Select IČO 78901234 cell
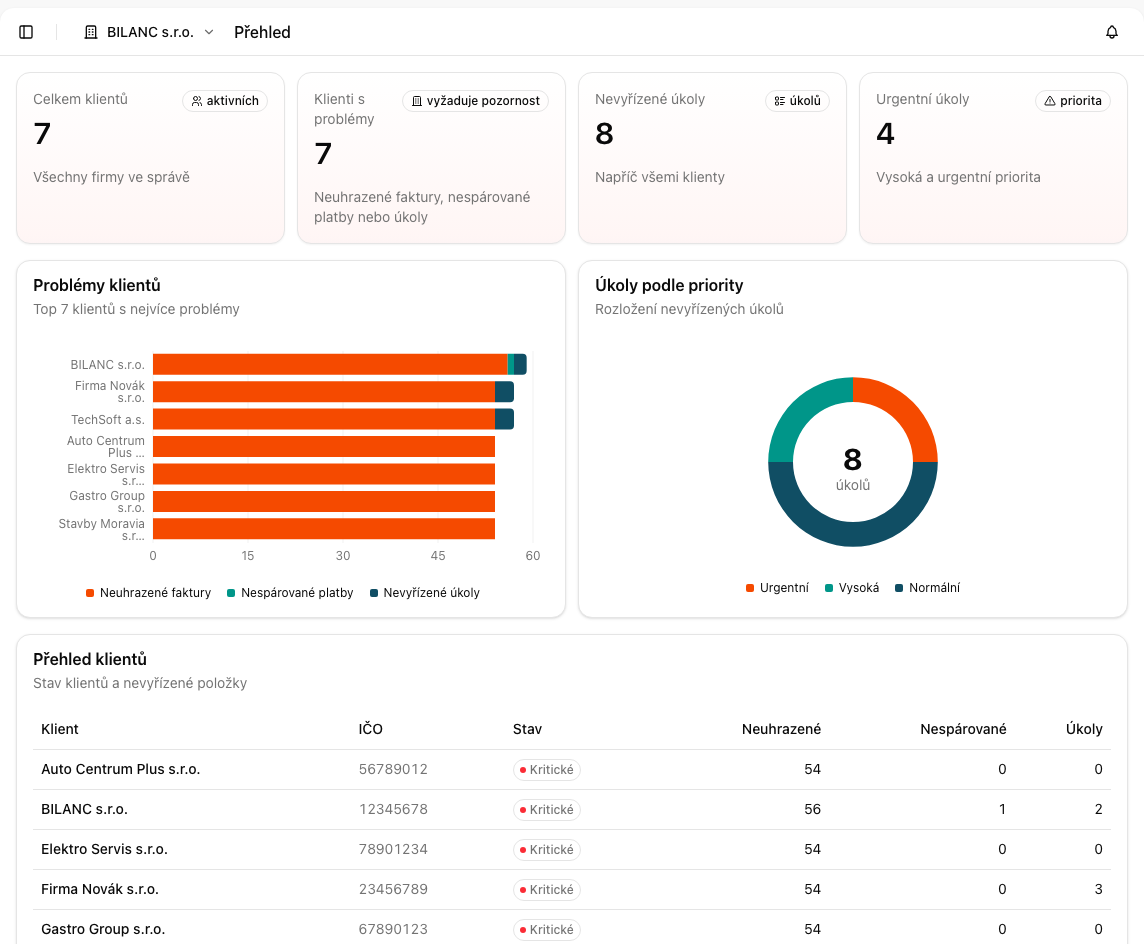This screenshot has width=1144, height=944. pyautogui.click(x=393, y=850)
